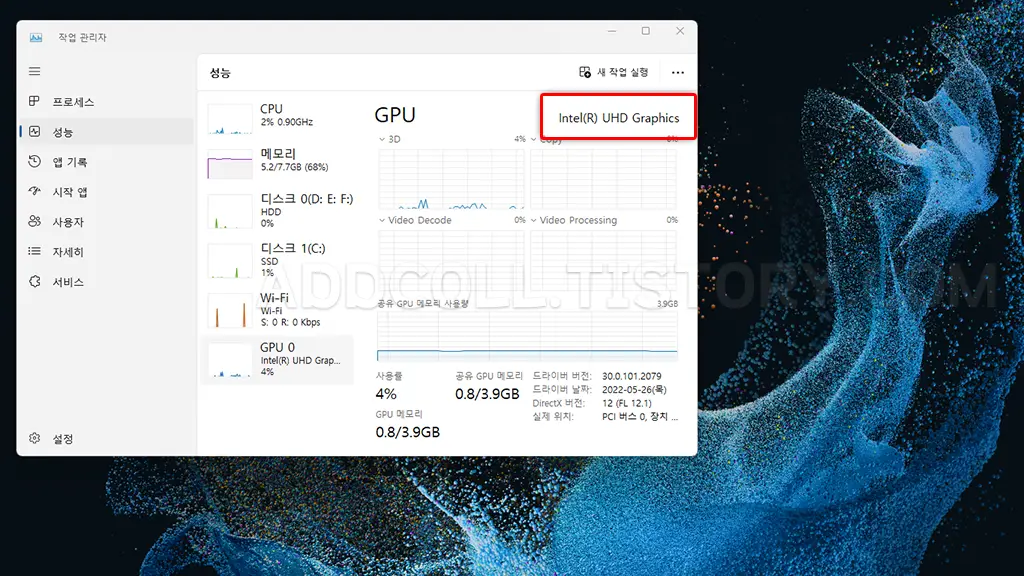1024x576 pixels.
Task: Select GPU 0 in the performance list
Action: coord(278,361)
